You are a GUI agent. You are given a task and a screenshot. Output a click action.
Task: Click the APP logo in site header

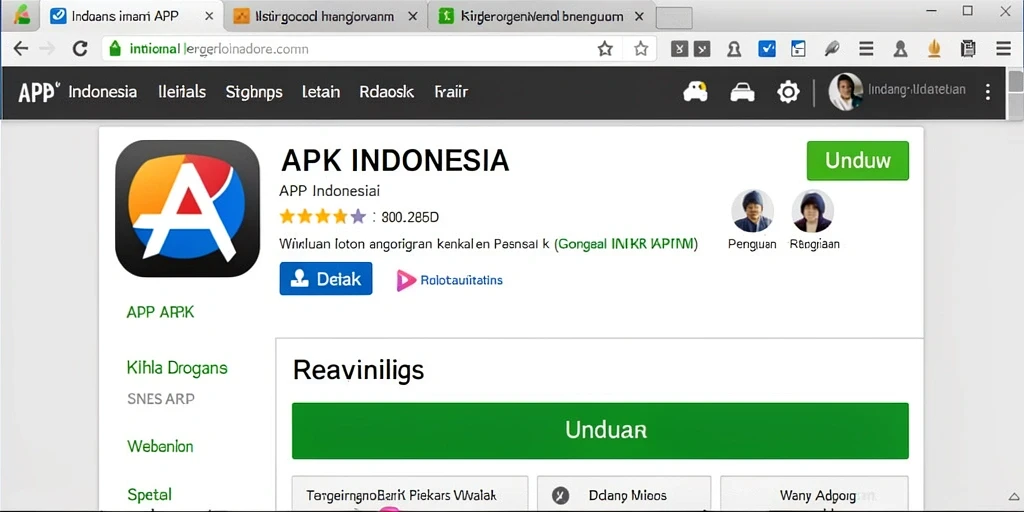(39, 92)
